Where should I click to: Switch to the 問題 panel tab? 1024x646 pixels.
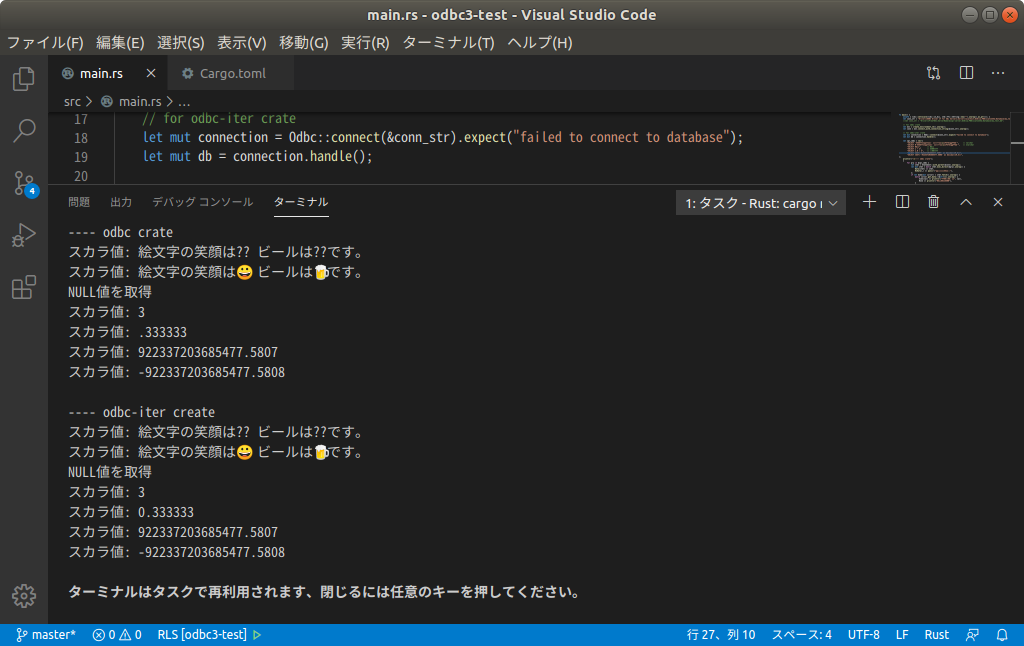79,202
